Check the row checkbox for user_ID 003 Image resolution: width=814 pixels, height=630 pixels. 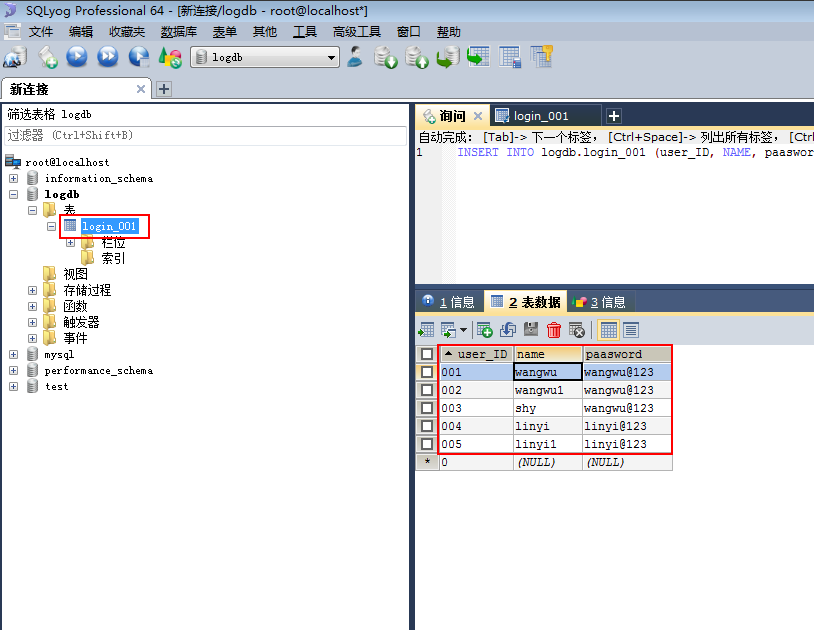tap(427, 408)
